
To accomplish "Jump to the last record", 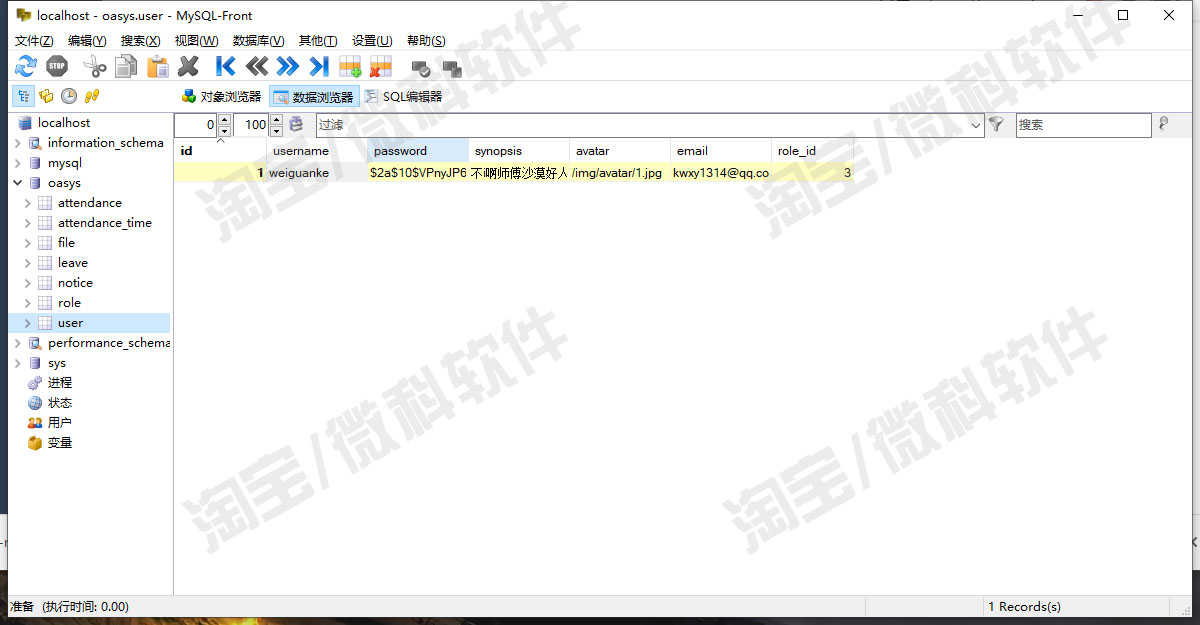I will (319, 67).
